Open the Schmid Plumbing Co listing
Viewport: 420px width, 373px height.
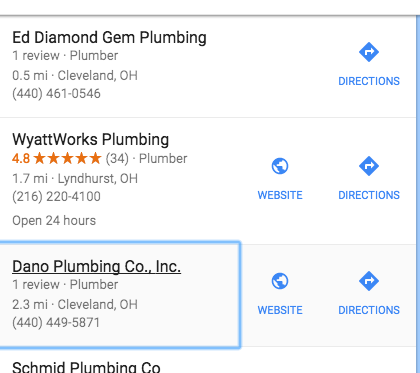tap(86, 367)
